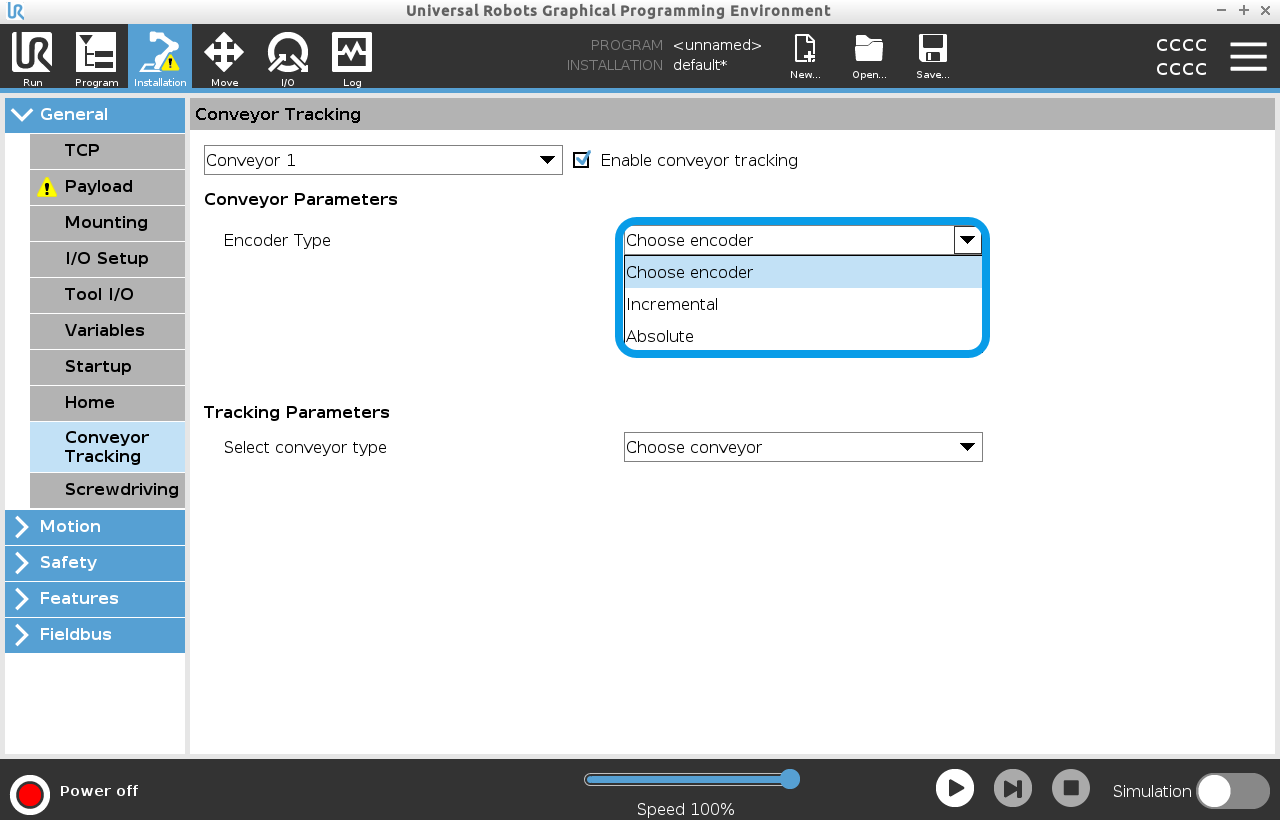
Task: Toggle the Simulation switch
Action: pos(1232,791)
